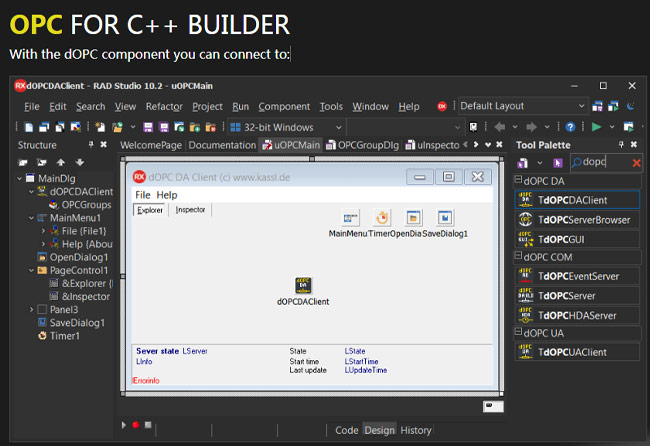Open the 32-bit Windows platform dropdown
This screenshot has height=446, width=650.
point(286,127)
